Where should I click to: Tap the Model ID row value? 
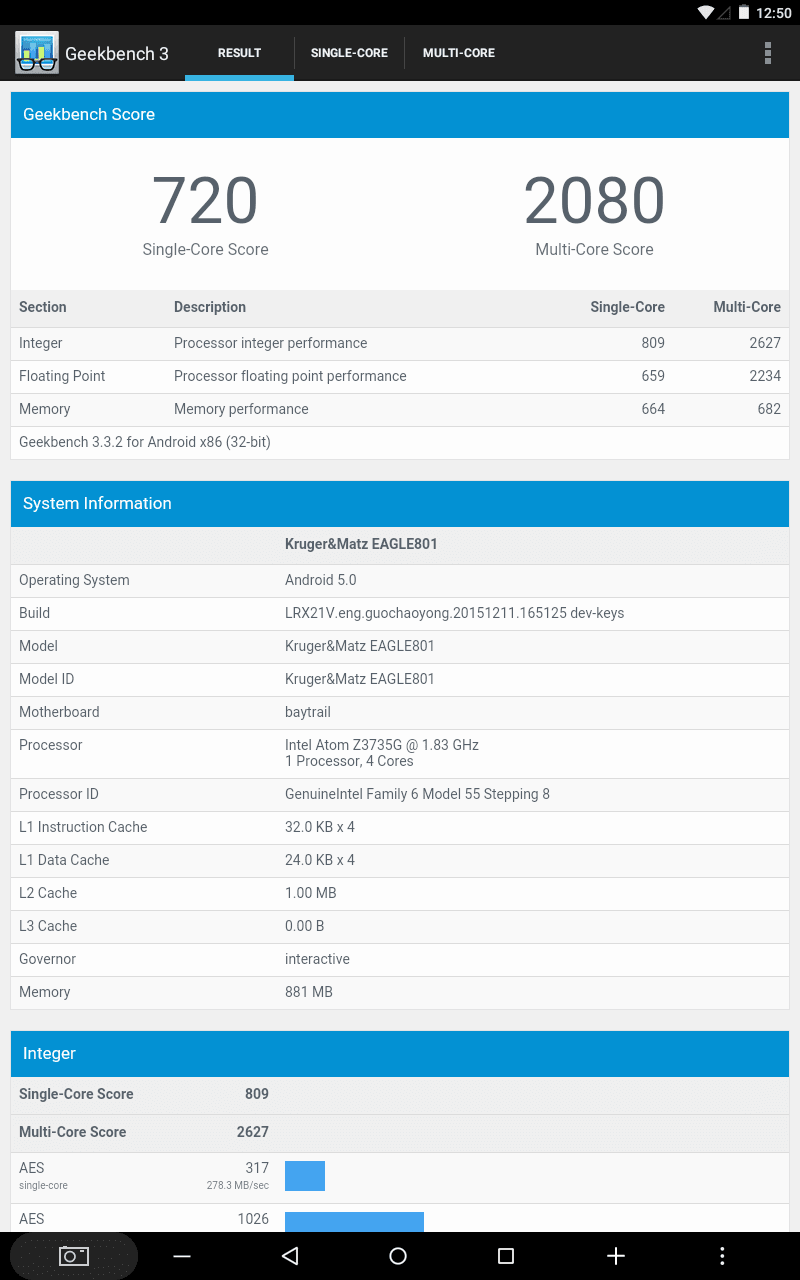pyautogui.click(x=360, y=679)
